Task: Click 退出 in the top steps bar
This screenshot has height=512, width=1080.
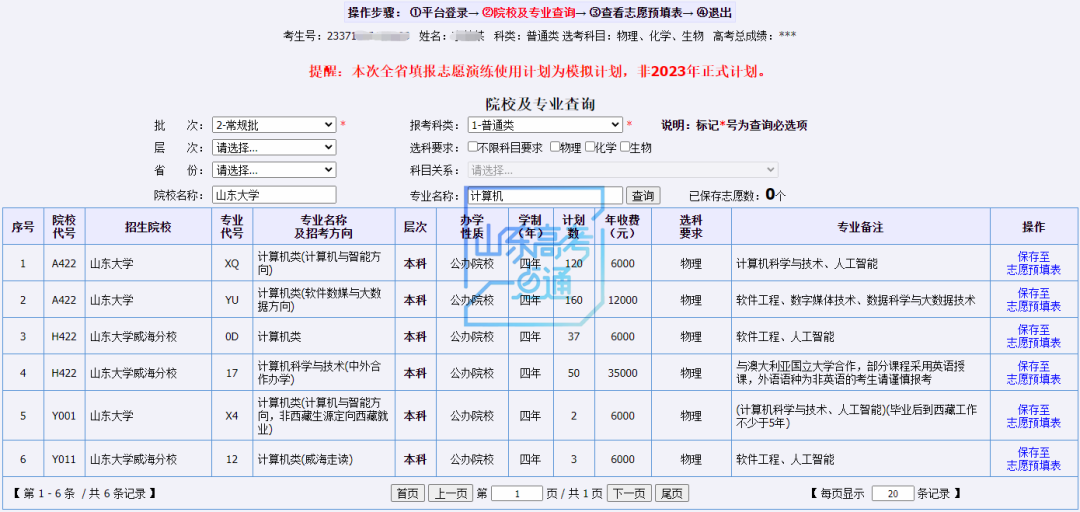Action: (714, 13)
